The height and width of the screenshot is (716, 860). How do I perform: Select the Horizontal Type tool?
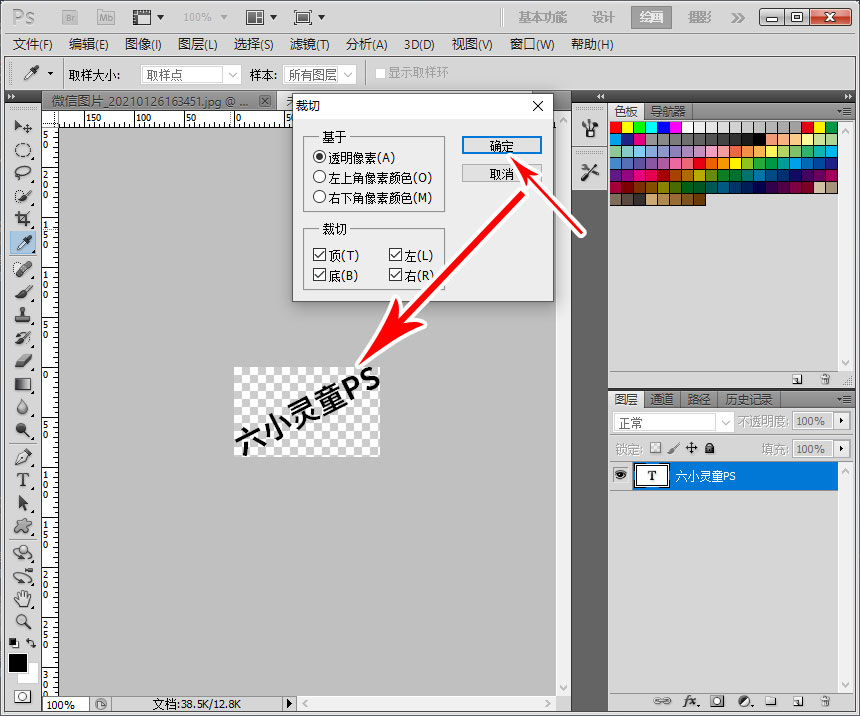[22, 480]
